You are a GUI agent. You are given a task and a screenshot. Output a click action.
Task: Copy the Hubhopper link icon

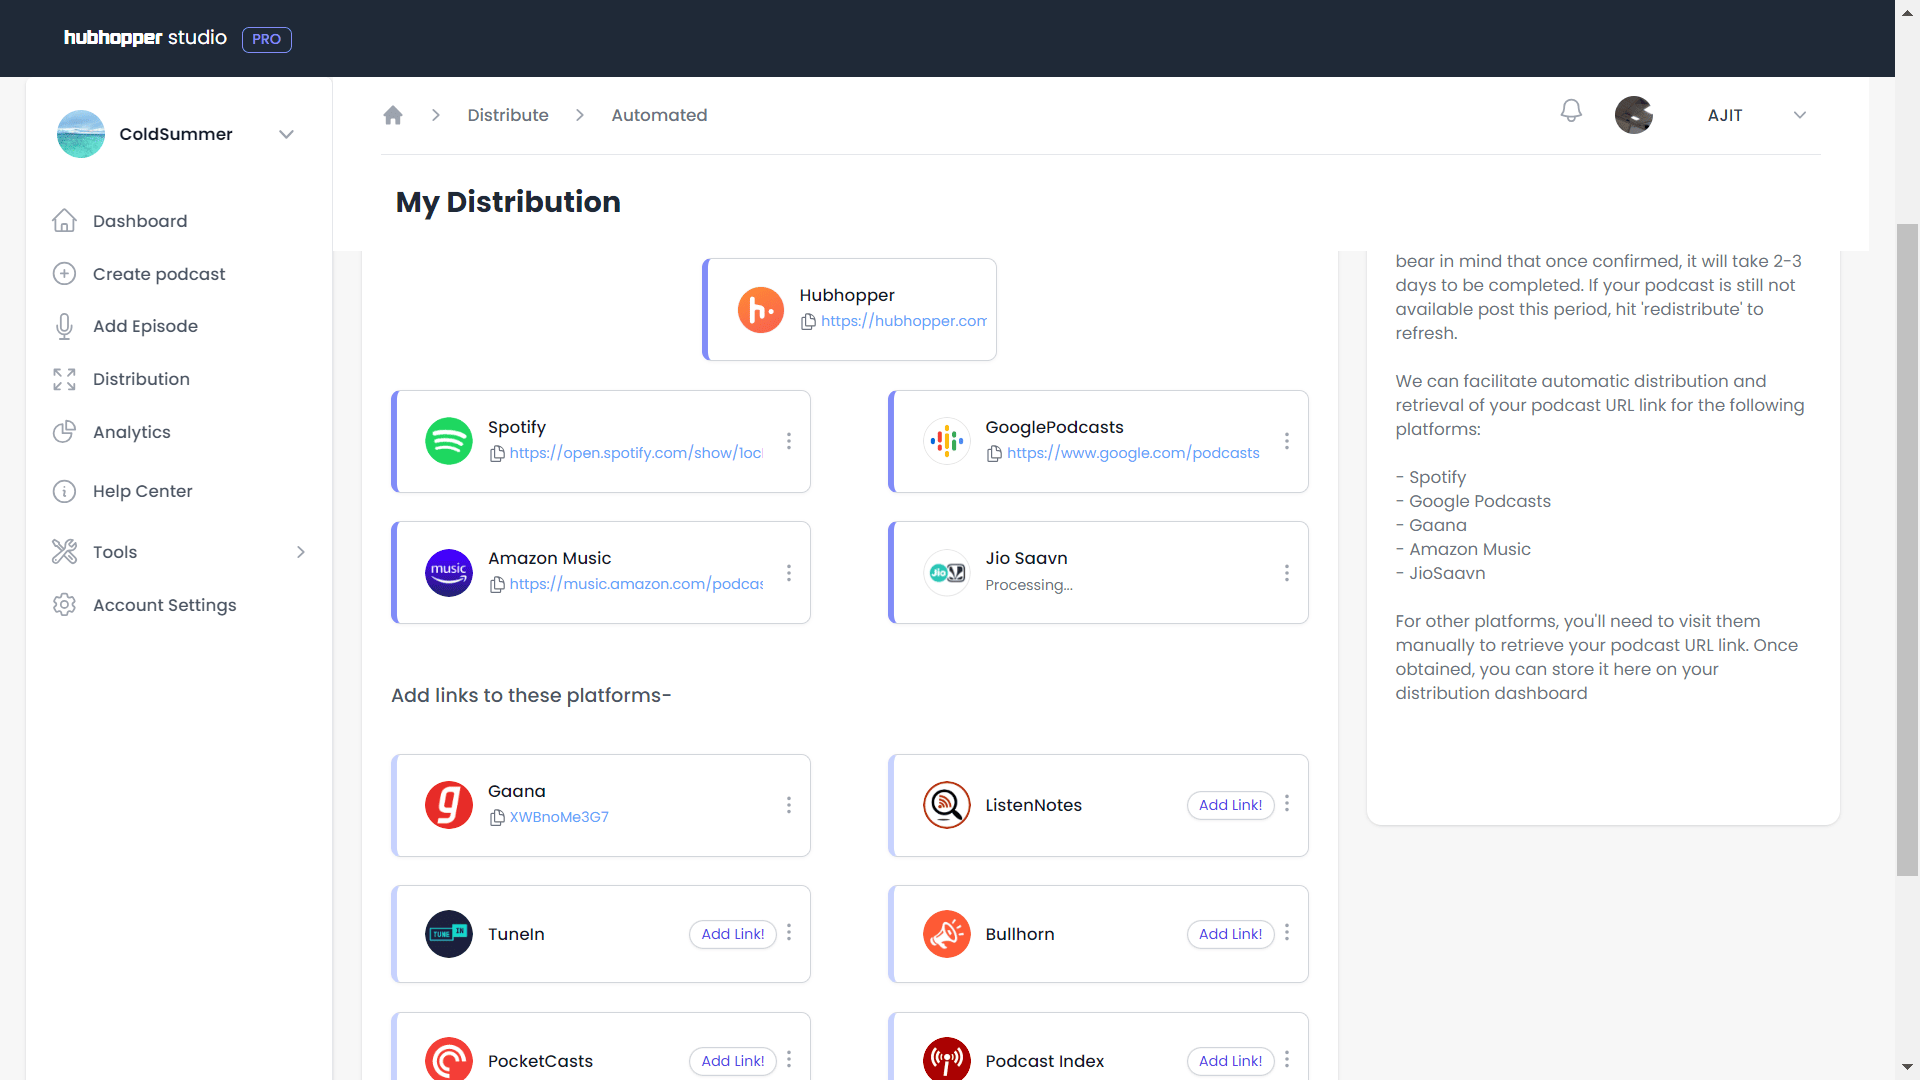click(808, 322)
